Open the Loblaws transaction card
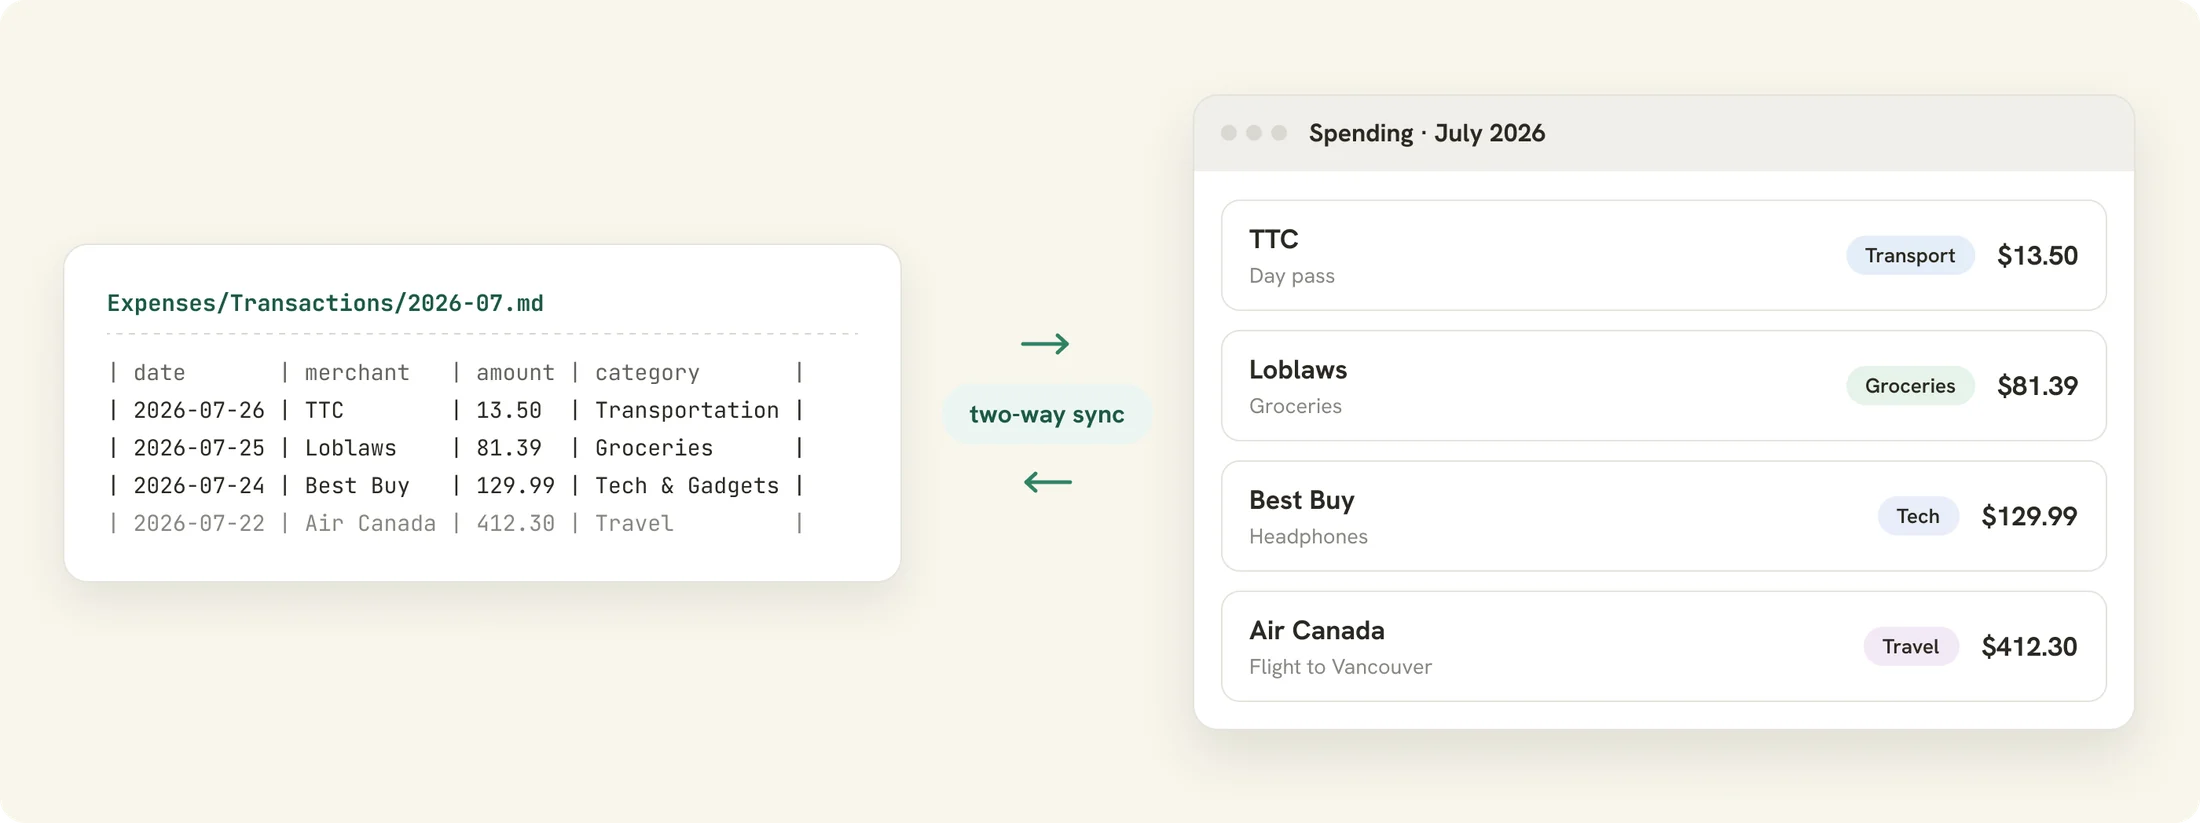The image size is (2200, 823). pos(1664,386)
